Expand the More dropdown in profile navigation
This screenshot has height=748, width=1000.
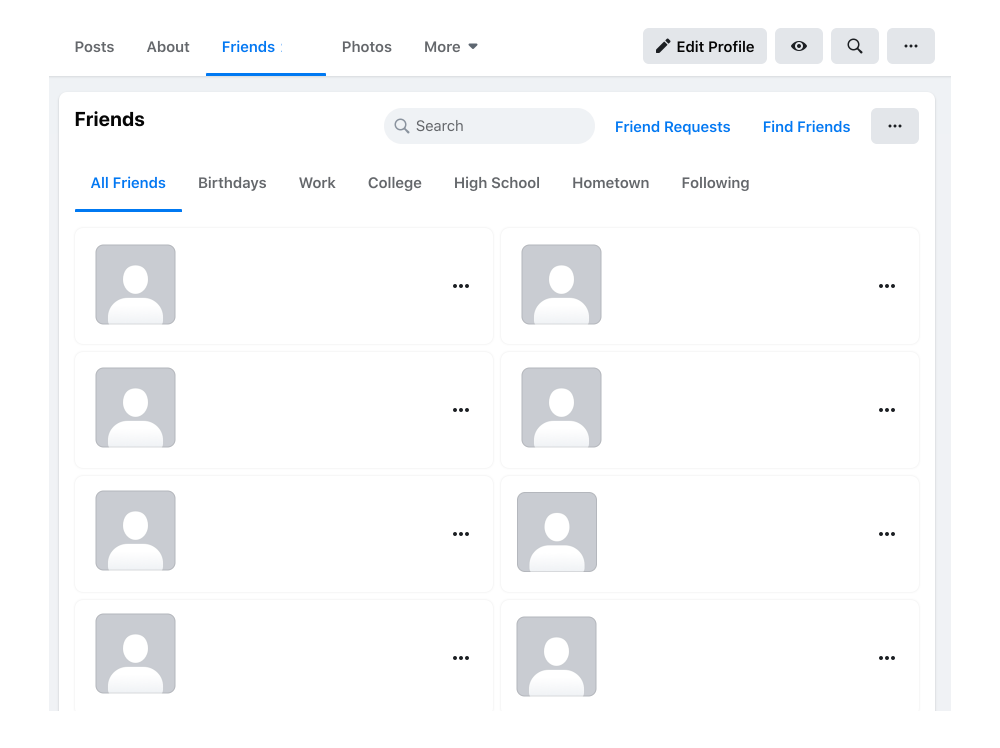tap(451, 47)
